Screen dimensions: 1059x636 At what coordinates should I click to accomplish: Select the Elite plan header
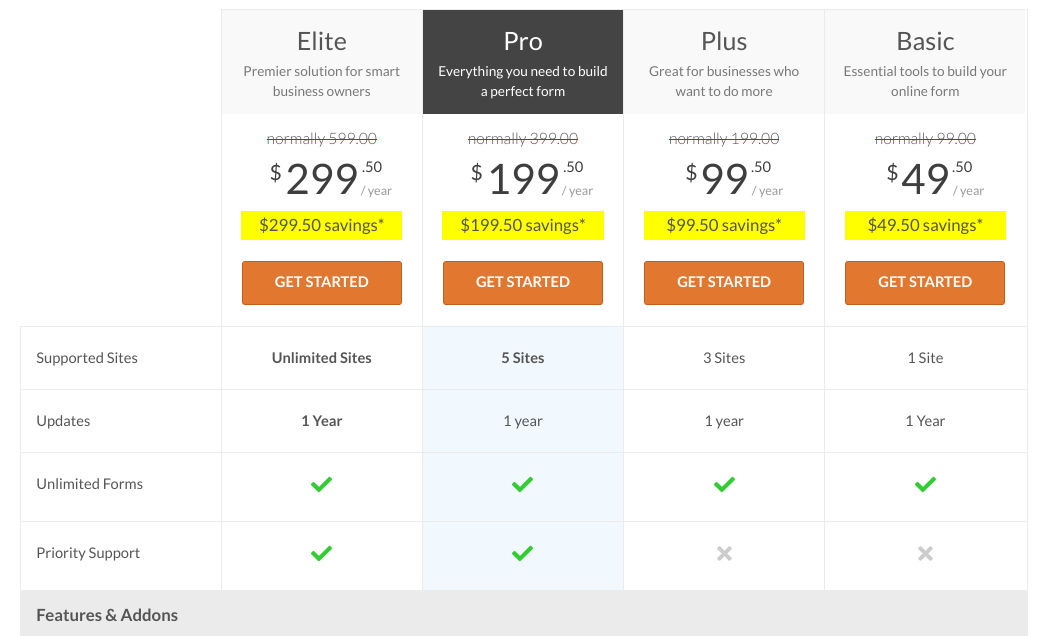click(x=321, y=62)
